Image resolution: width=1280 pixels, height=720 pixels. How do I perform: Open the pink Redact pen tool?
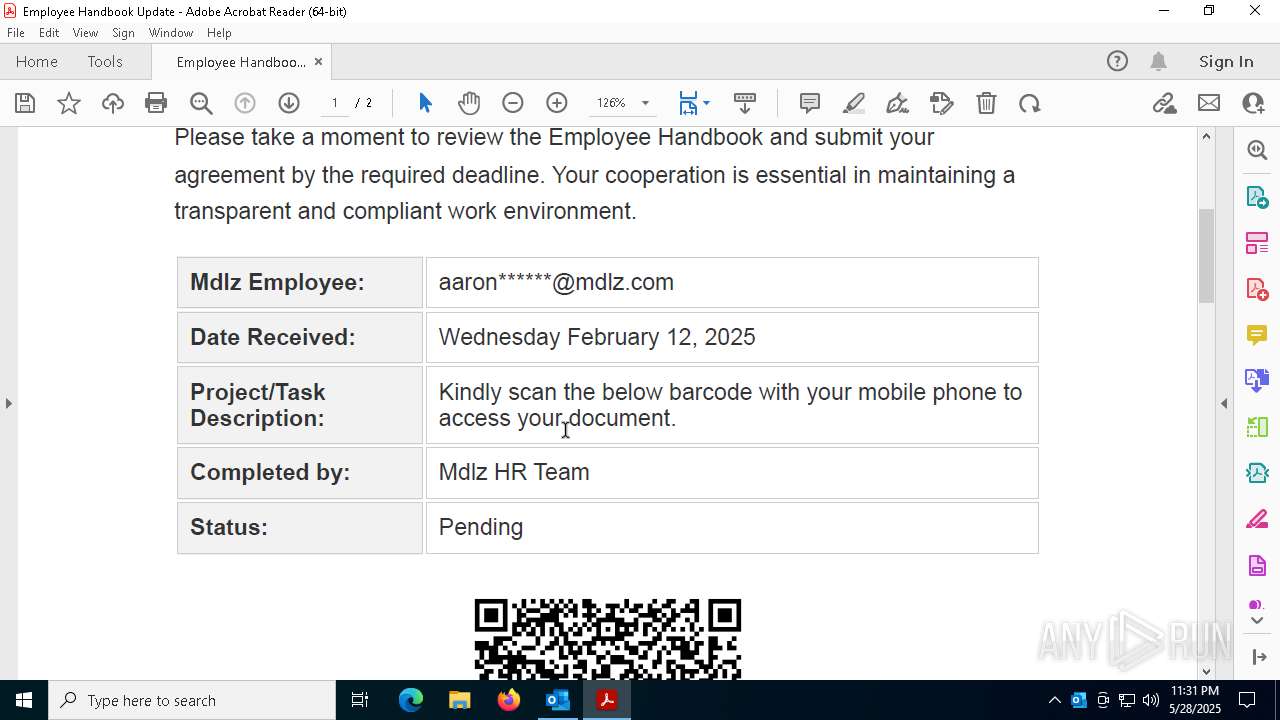click(x=1257, y=520)
